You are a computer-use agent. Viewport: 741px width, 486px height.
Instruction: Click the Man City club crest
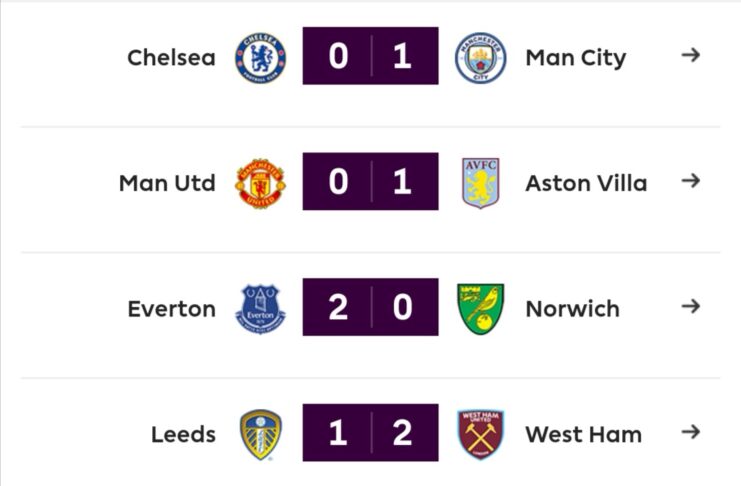(x=480, y=57)
